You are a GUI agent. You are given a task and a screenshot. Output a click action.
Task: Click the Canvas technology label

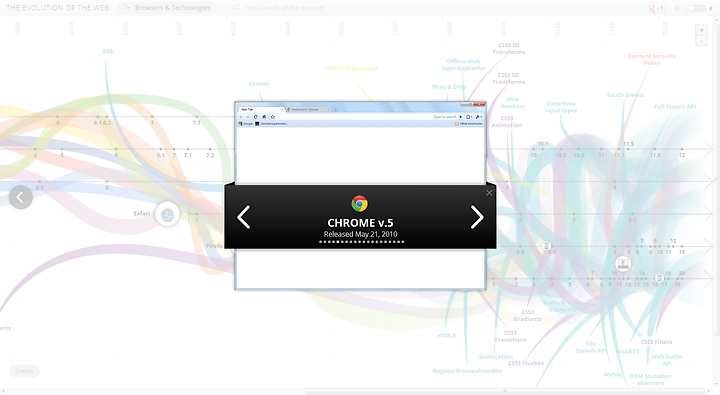[259, 84]
